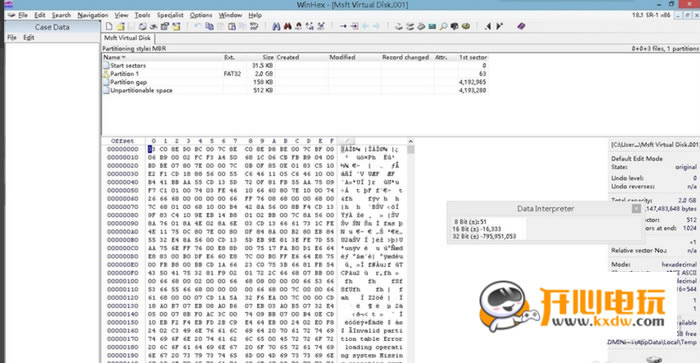Click the purple icon at toolbar end

coord(521,27)
